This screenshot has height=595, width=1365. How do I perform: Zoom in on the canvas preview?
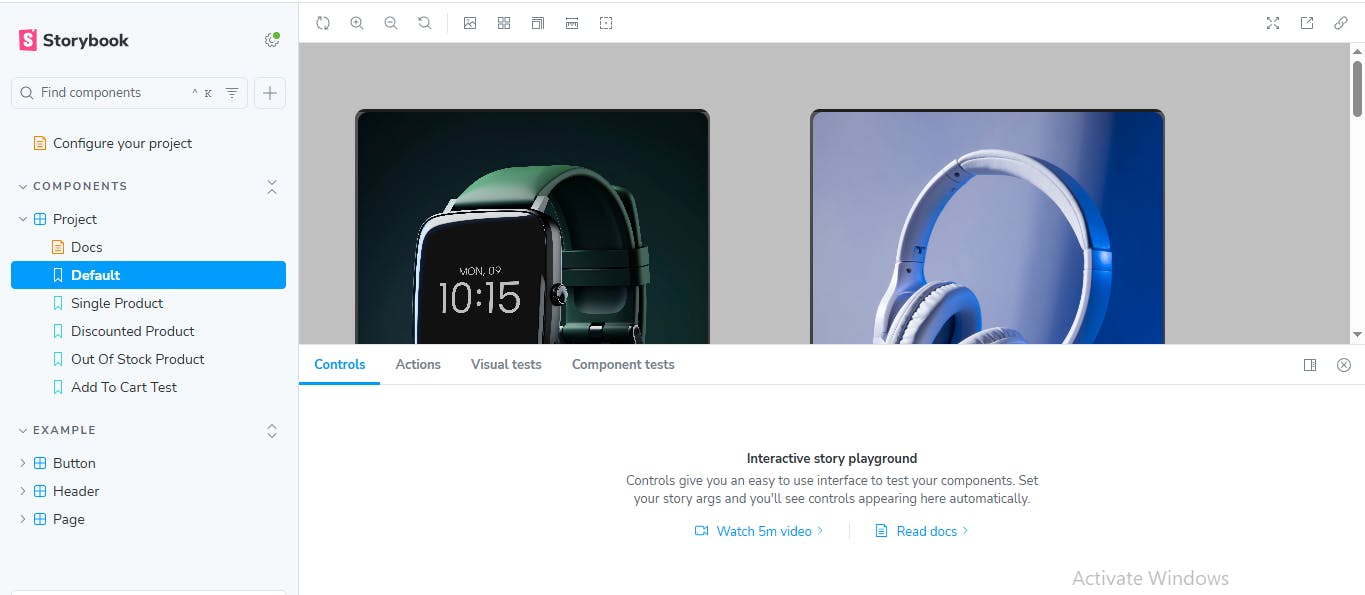[x=357, y=22]
